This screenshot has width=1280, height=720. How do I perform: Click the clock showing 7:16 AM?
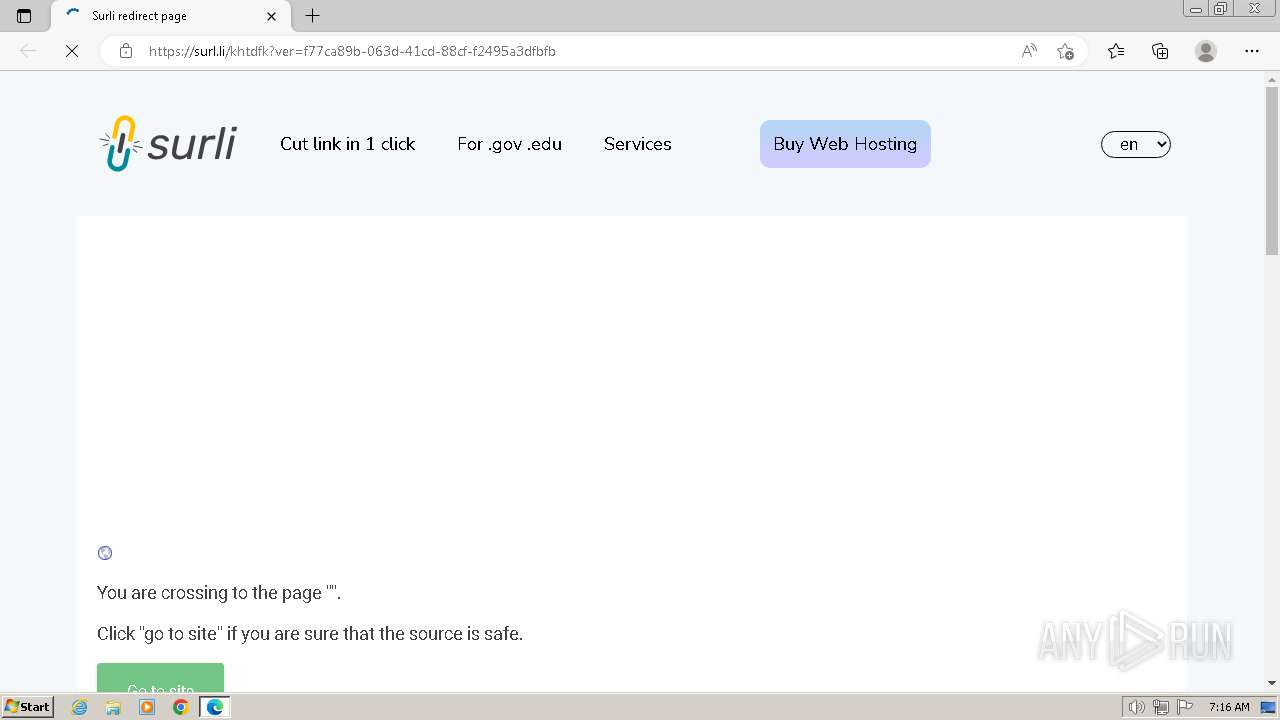click(1228, 707)
